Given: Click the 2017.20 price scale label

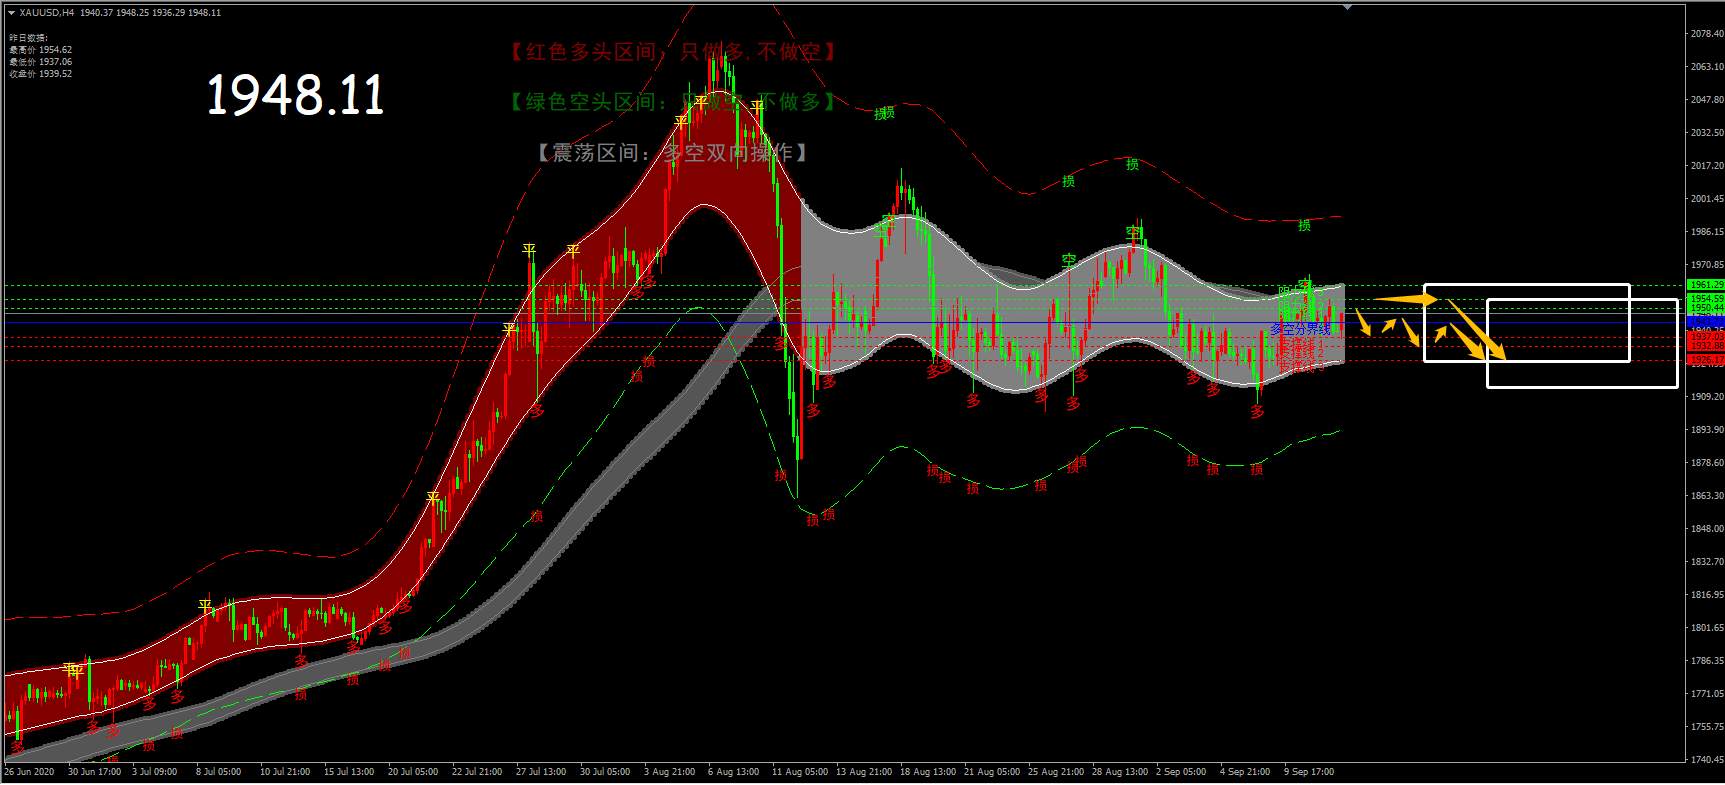Looking at the screenshot, I should pos(1707,166).
